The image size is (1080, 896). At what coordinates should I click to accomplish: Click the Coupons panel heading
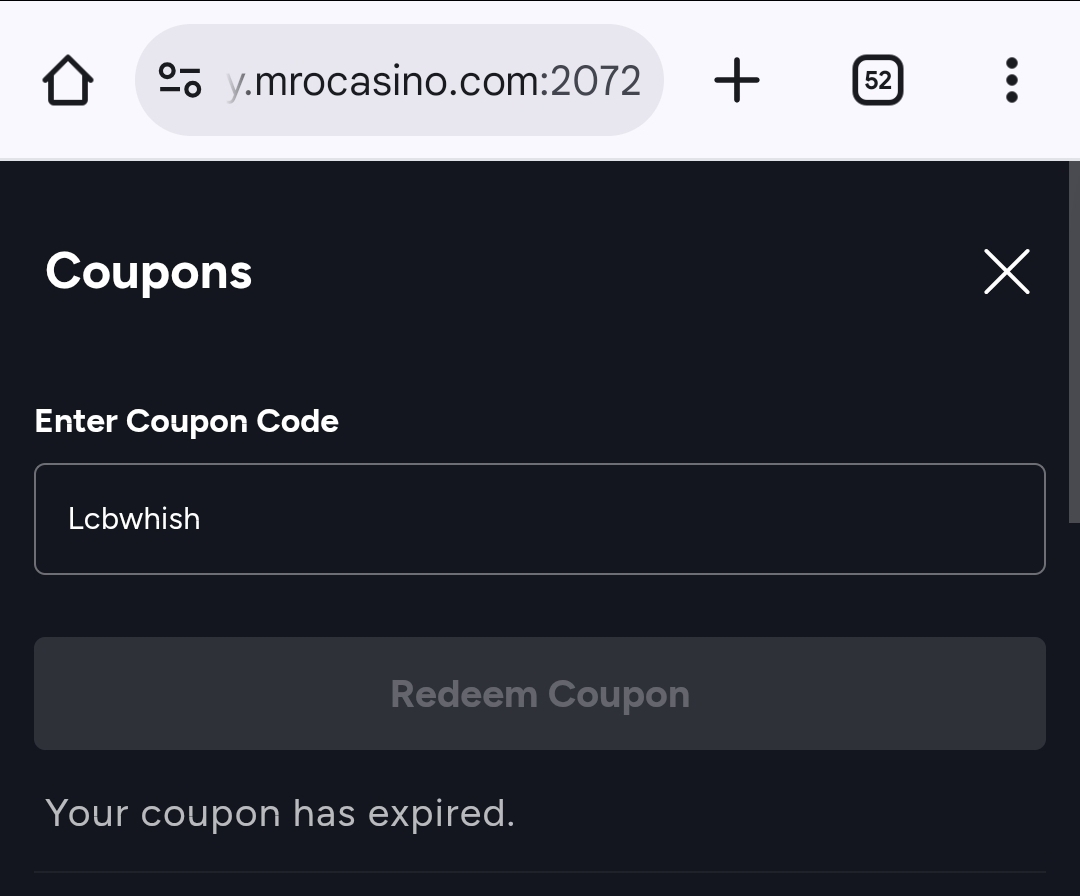pos(149,272)
